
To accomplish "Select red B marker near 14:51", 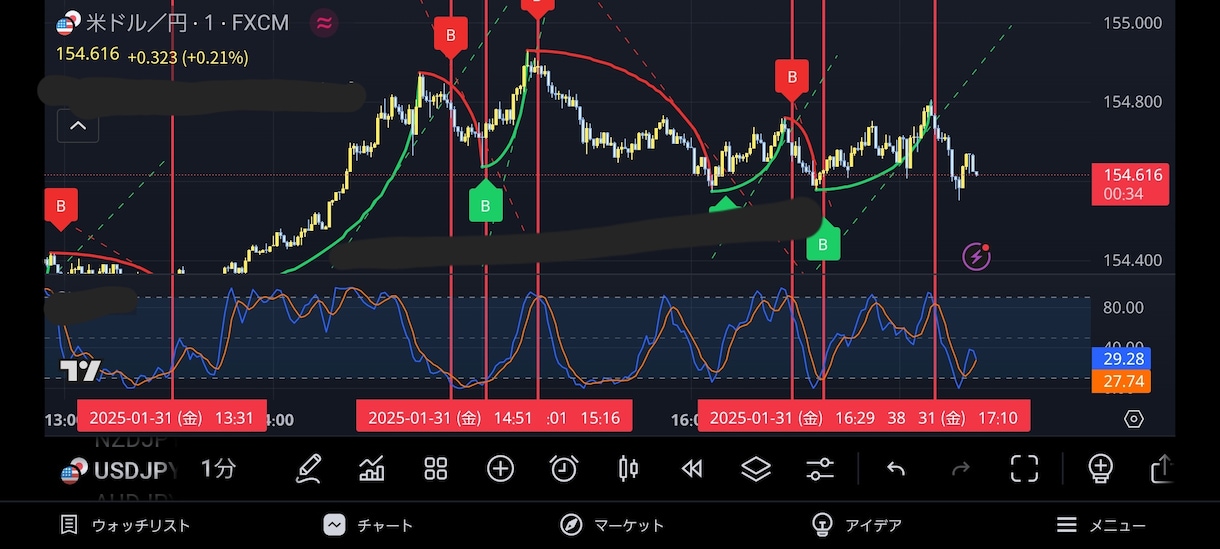I will 450,36.
